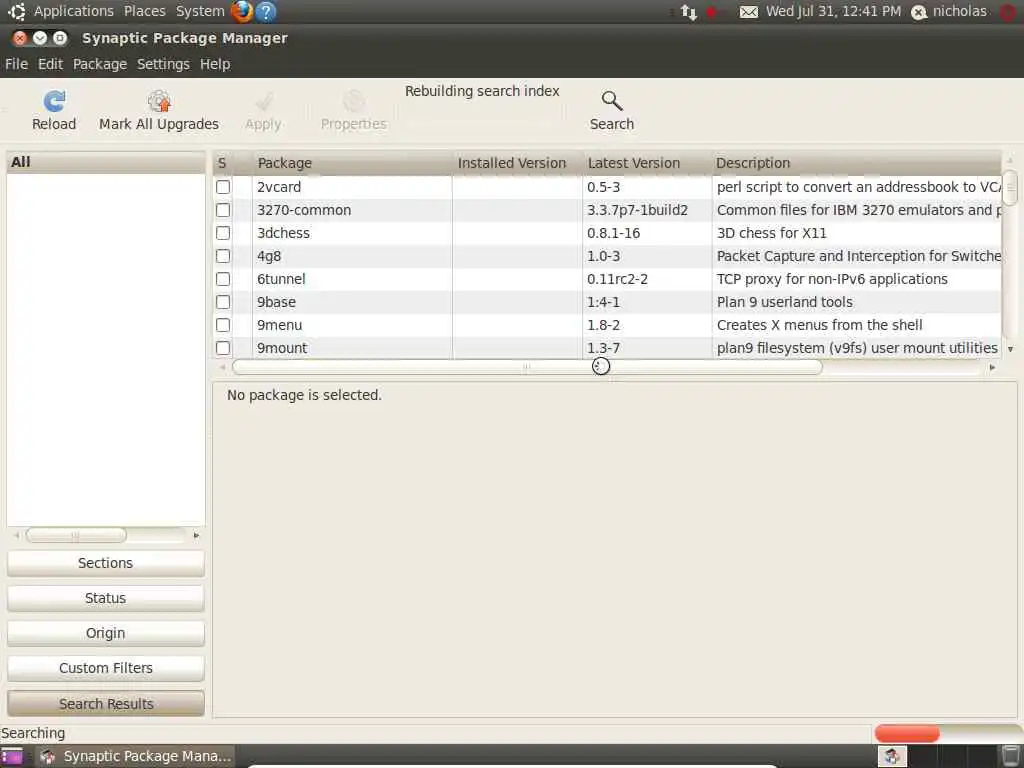Open the Places menu
The height and width of the screenshot is (768, 1024).
coord(145,11)
